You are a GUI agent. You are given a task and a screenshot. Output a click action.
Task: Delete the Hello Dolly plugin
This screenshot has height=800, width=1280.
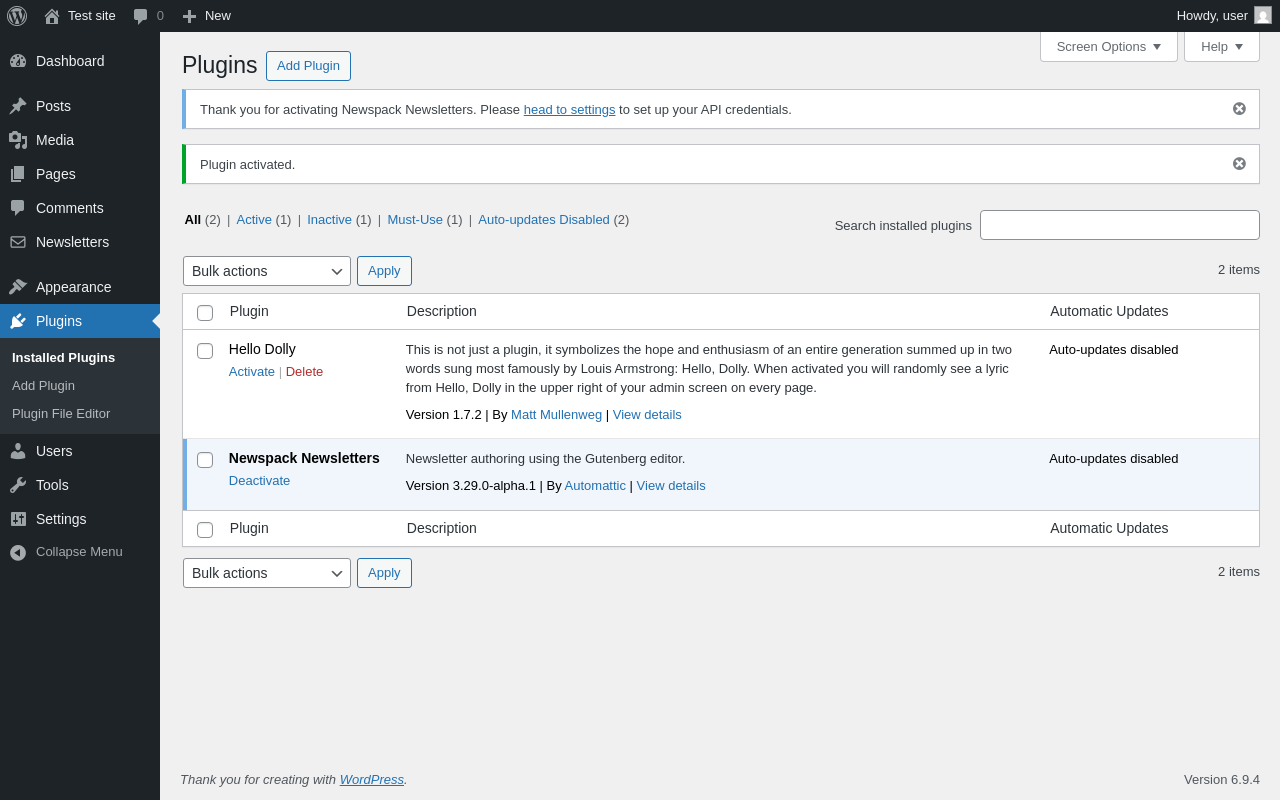304,371
